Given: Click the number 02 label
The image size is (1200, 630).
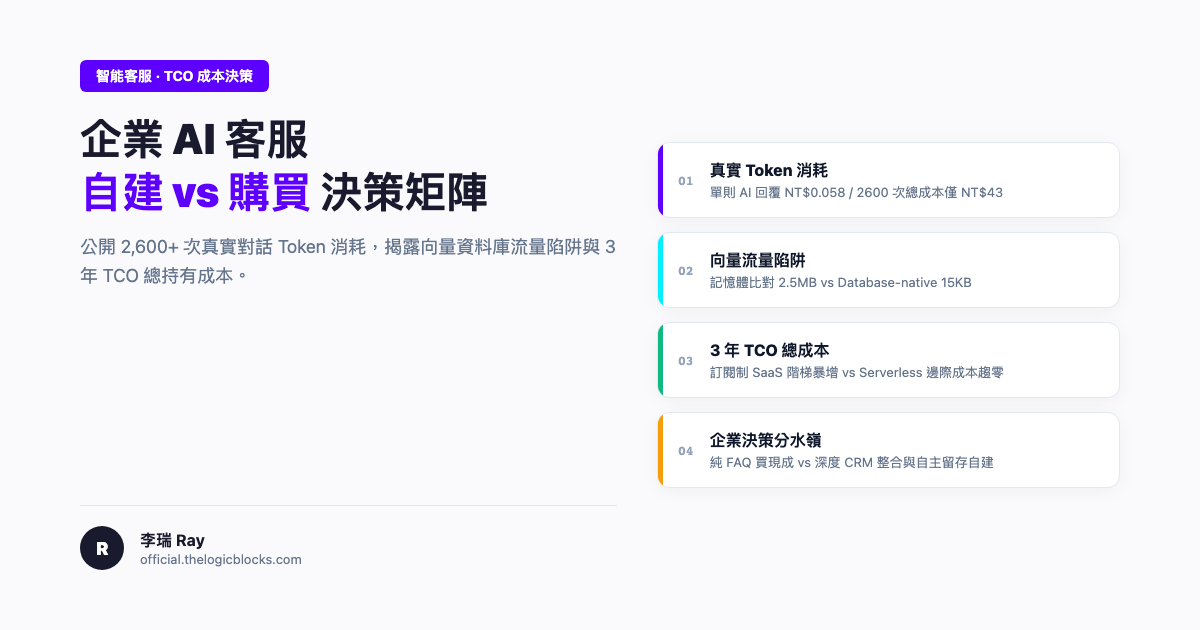Looking at the screenshot, I should tap(685, 271).
